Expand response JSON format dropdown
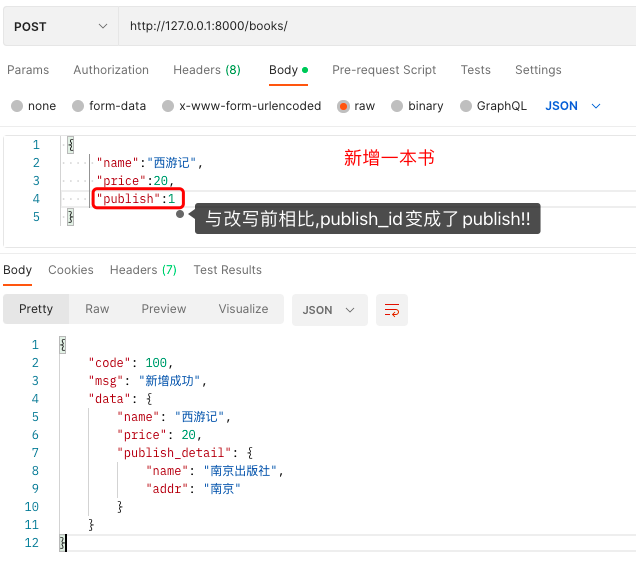Screen dimensions: 636x565 (329, 310)
